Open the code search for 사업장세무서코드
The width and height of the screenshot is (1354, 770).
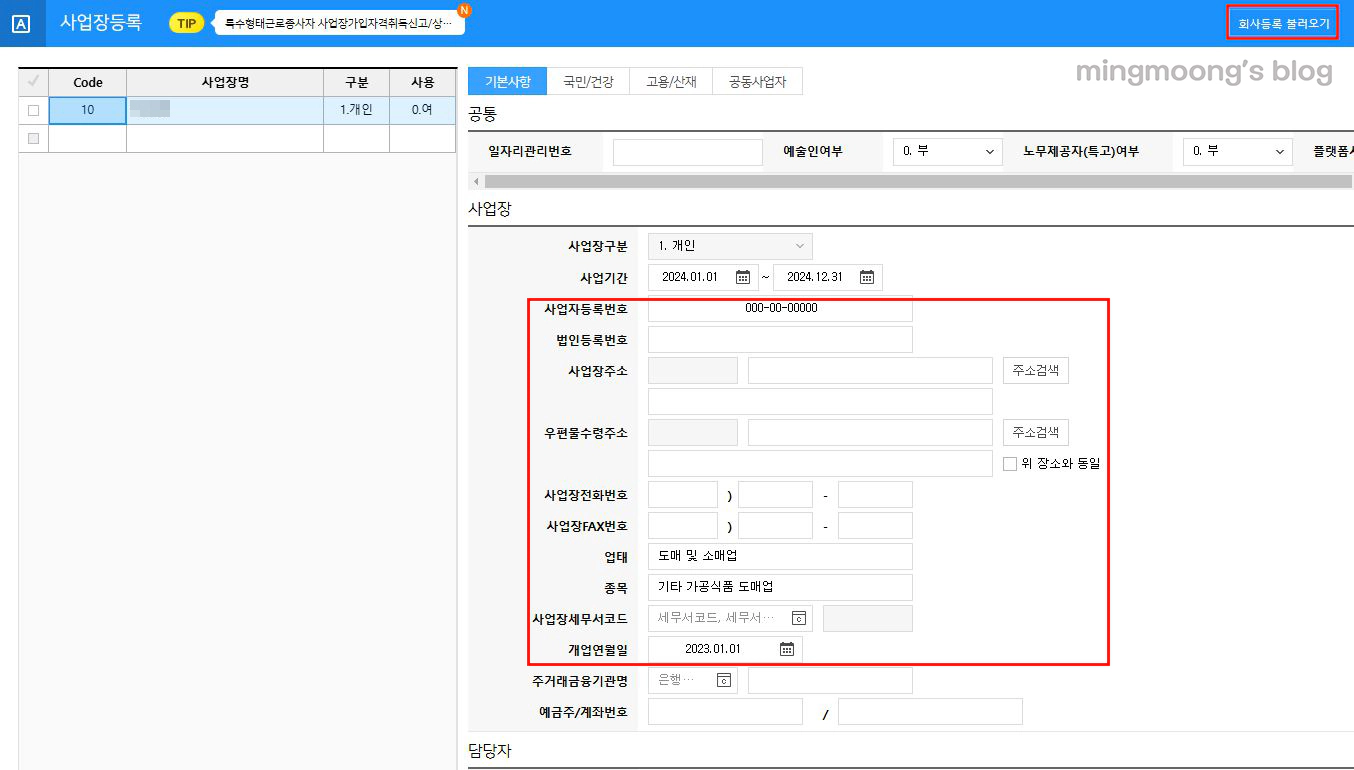798,617
